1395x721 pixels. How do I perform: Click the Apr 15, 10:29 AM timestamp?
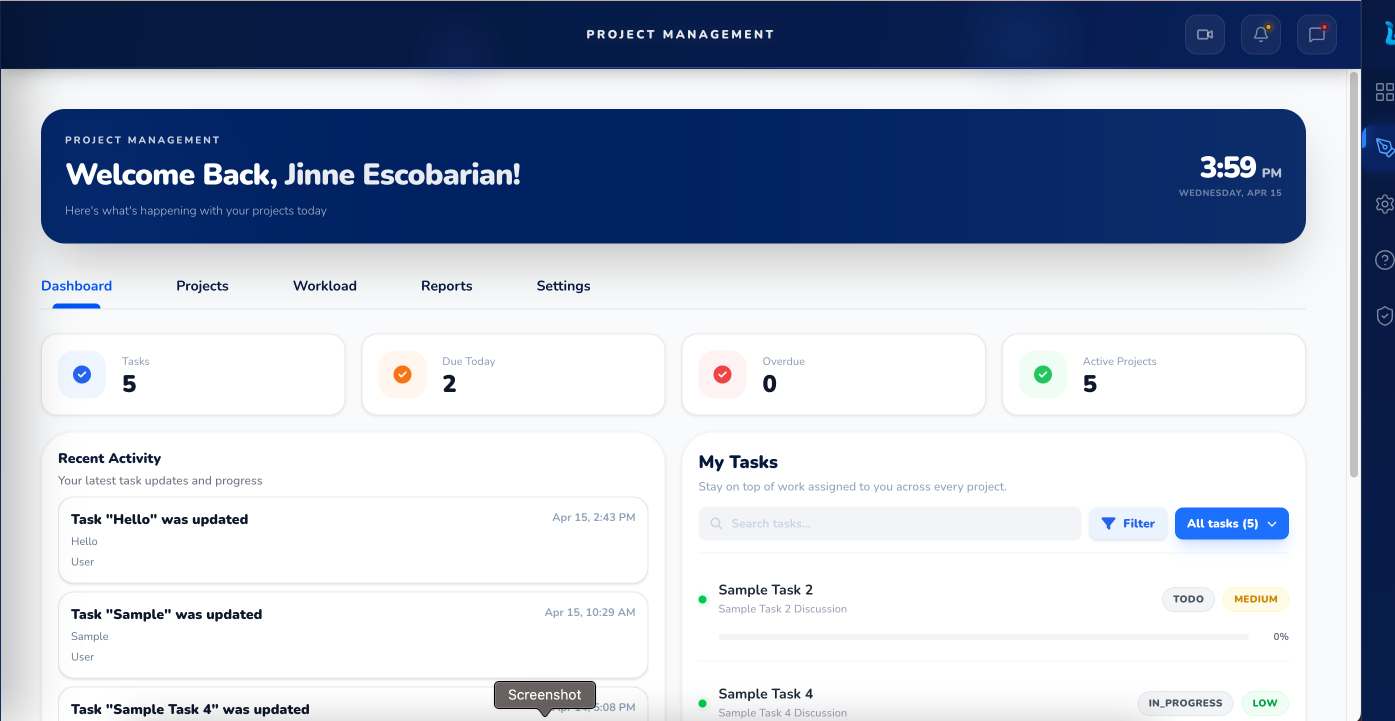coord(590,612)
